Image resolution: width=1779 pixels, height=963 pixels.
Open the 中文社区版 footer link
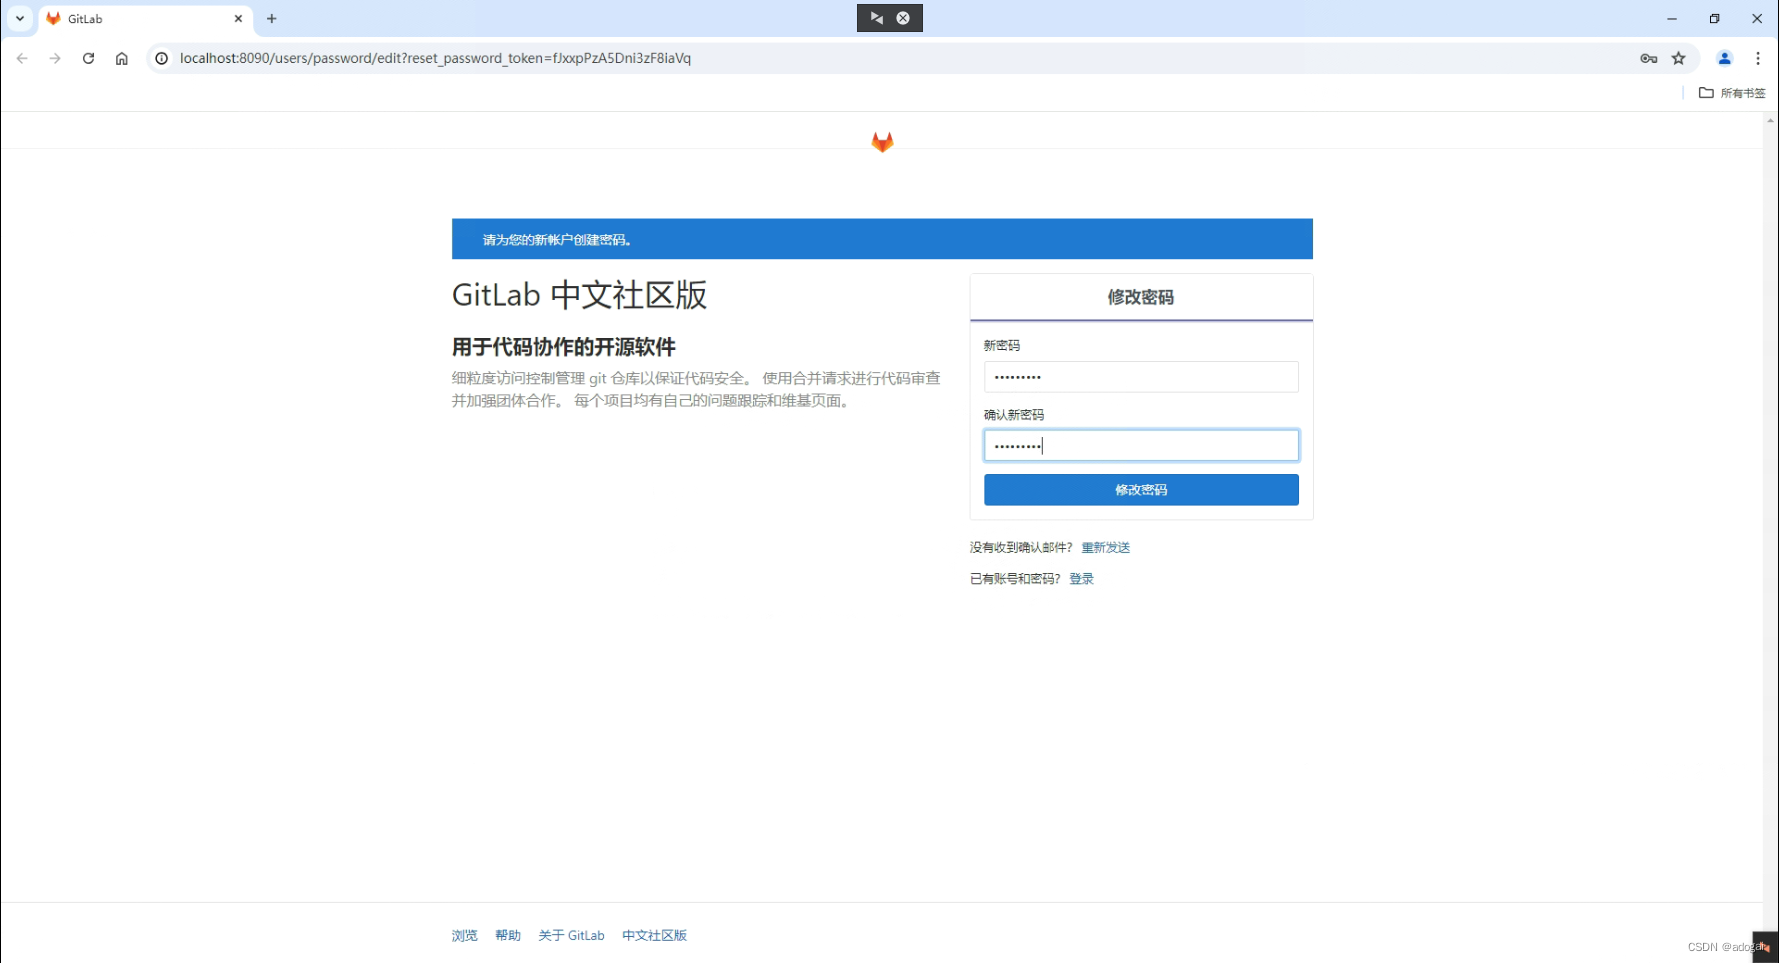tap(654, 935)
